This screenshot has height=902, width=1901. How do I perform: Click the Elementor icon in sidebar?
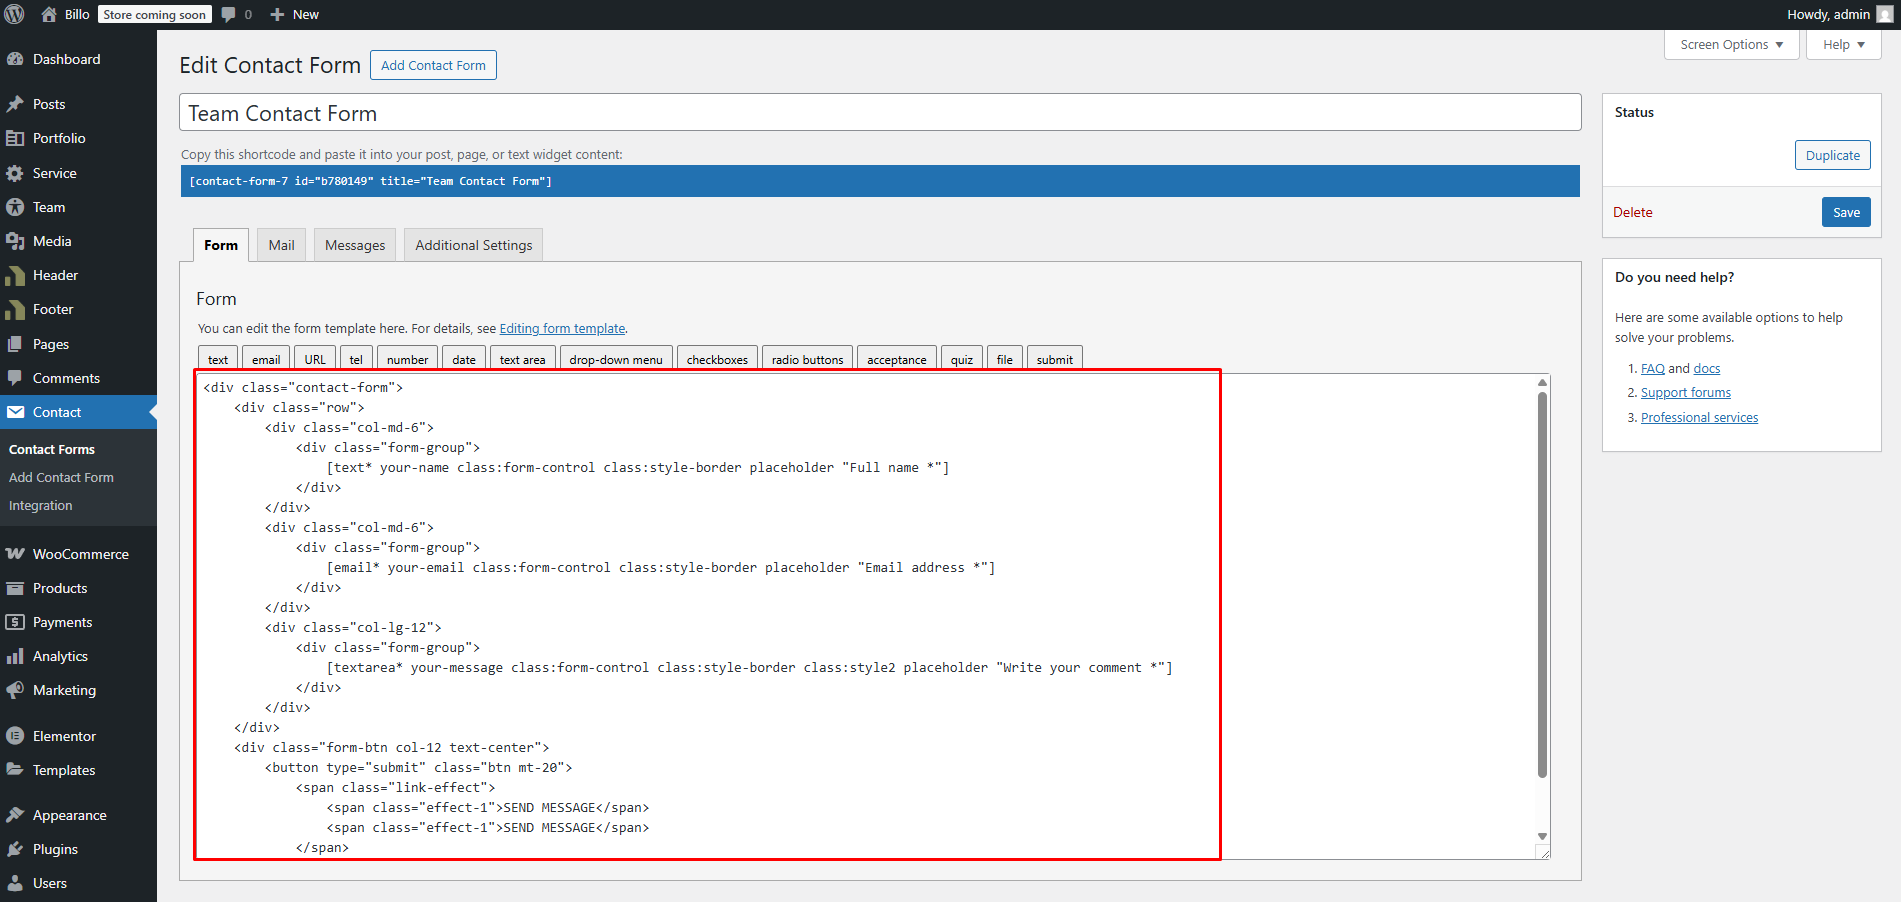point(15,736)
